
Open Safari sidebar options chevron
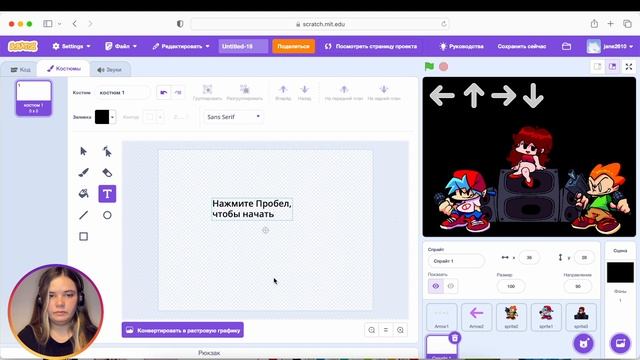pos(60,24)
